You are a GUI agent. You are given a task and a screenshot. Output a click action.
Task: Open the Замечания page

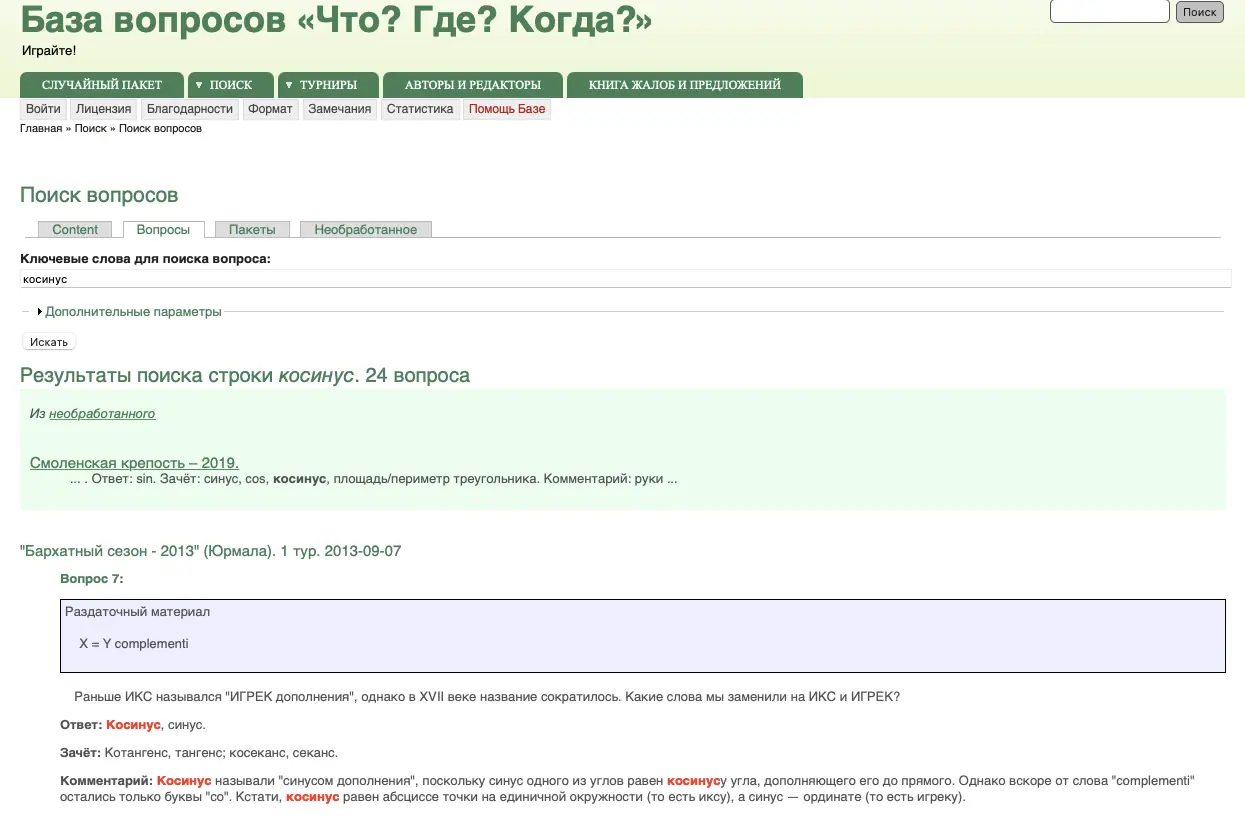pyautogui.click(x=339, y=109)
